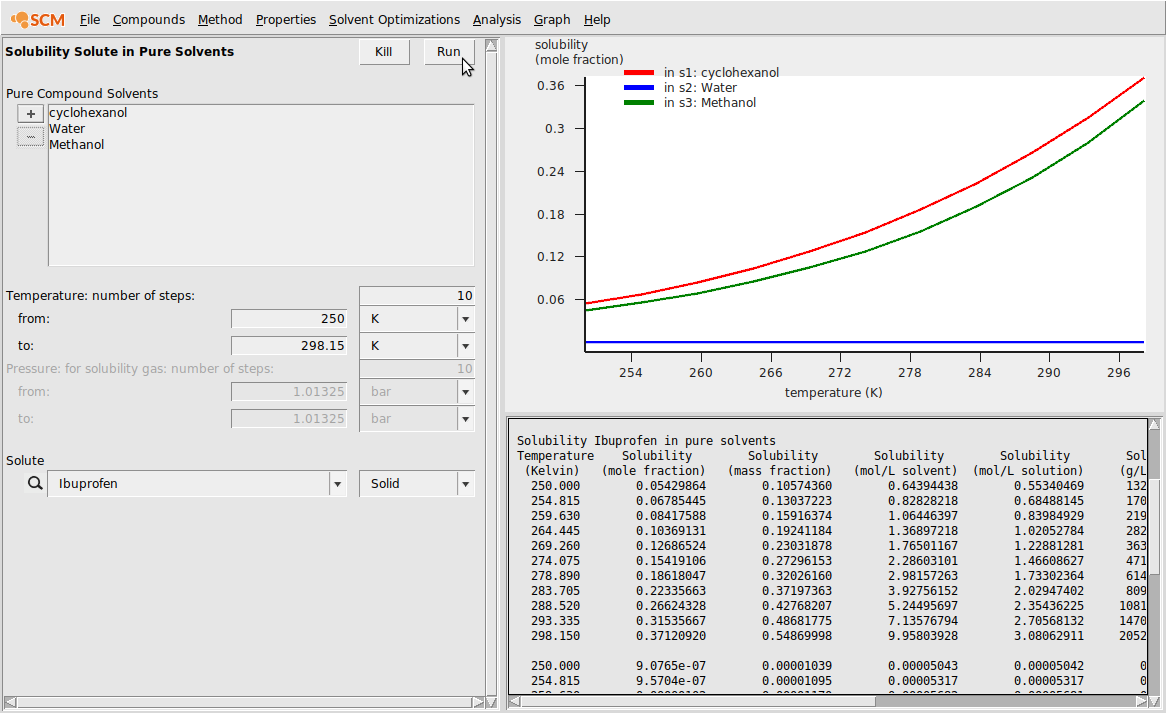Click the Kill button
1166x713 pixels.
click(384, 52)
